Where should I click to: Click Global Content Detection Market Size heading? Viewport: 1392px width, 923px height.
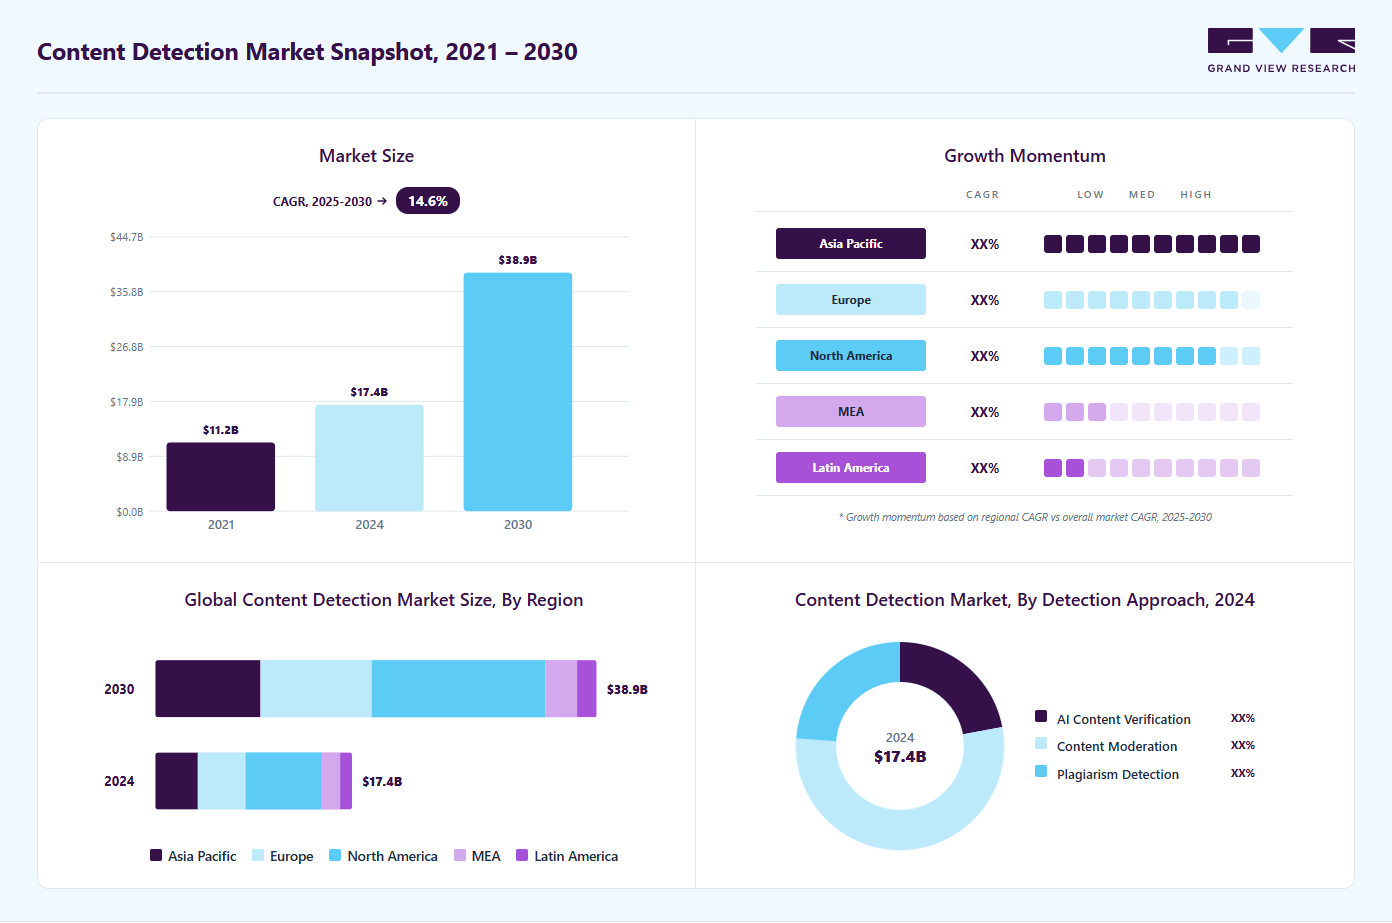(384, 600)
